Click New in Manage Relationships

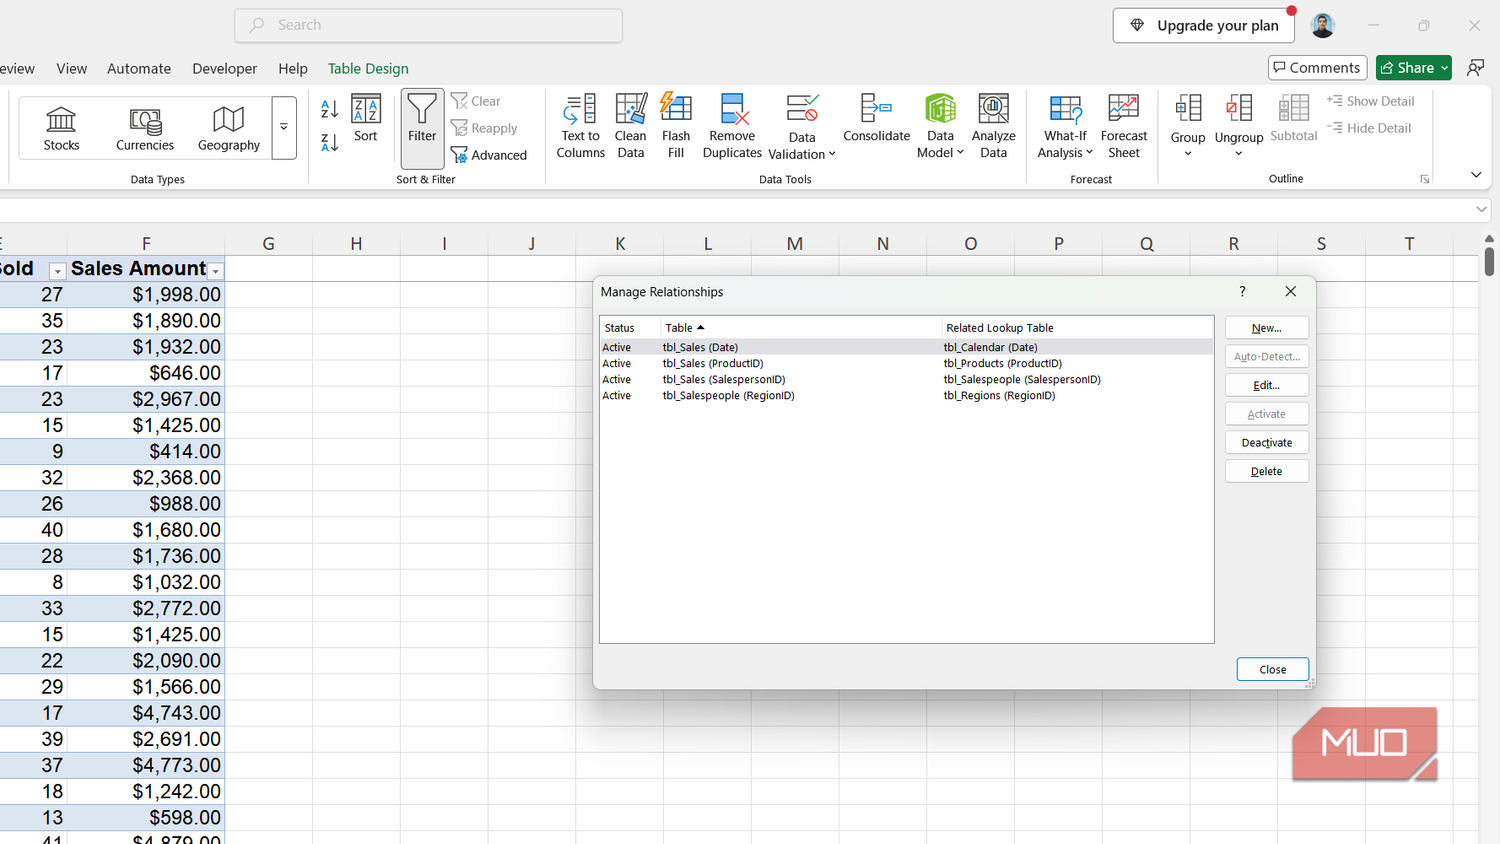tap(1267, 328)
